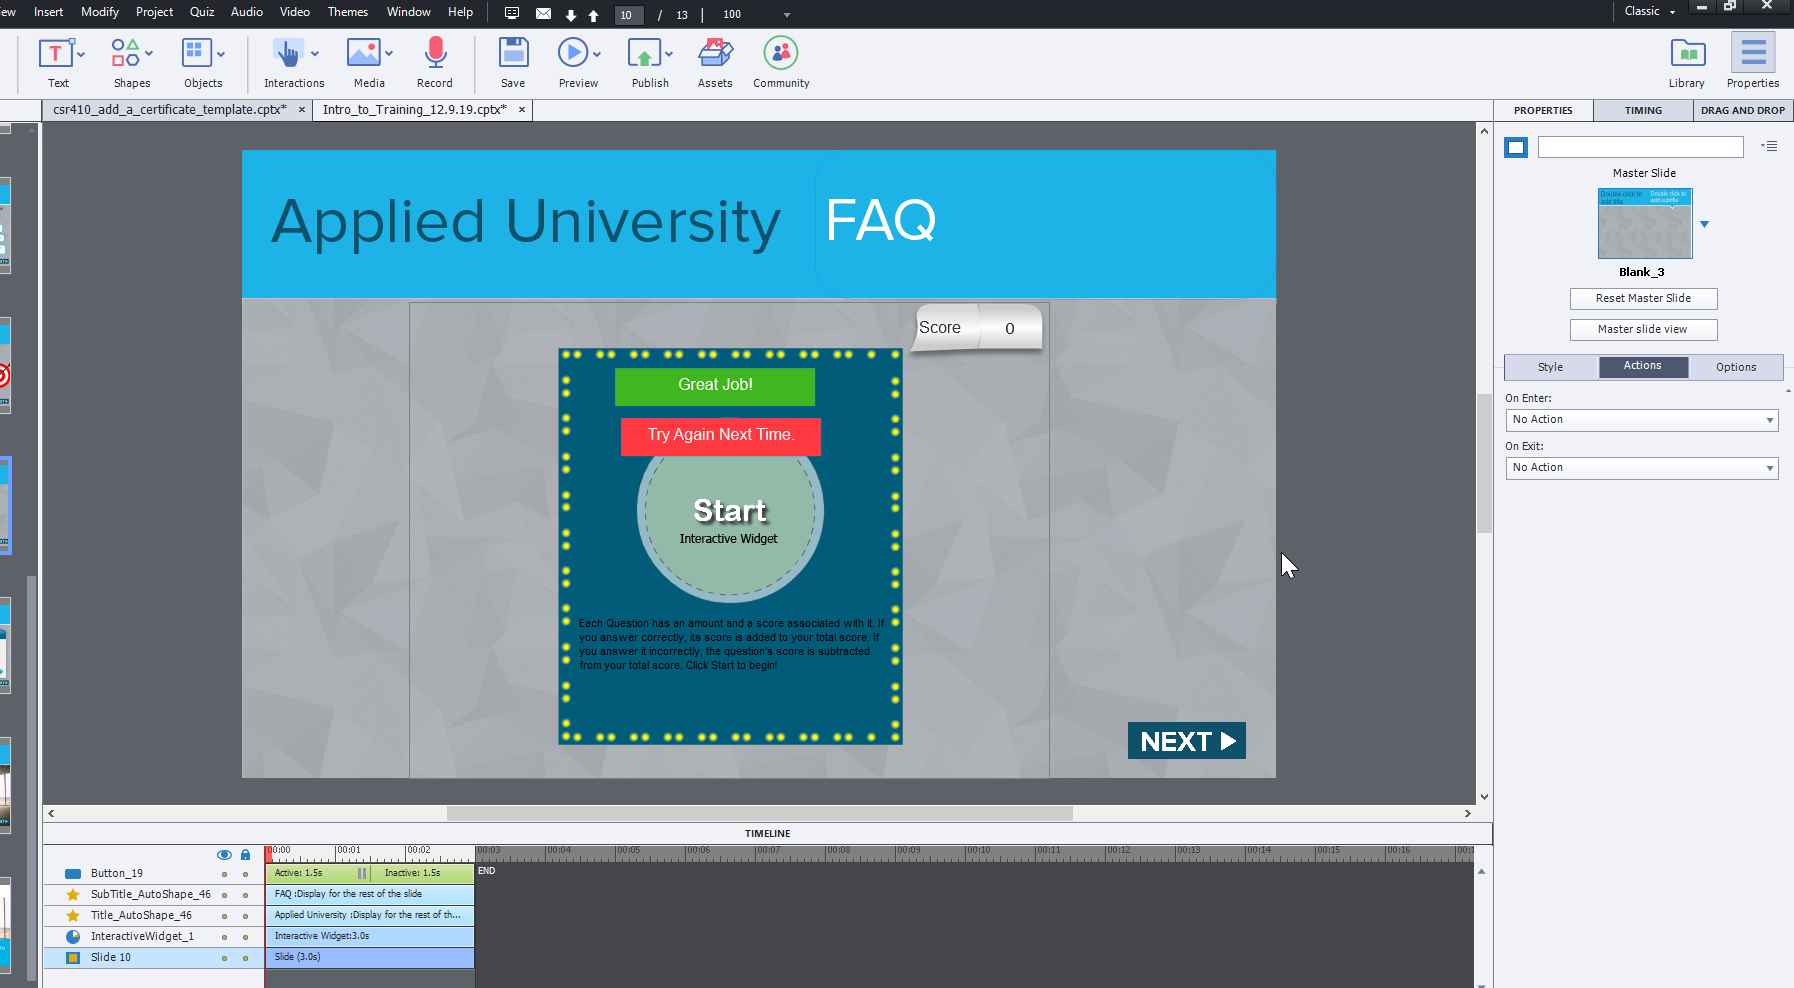1794x988 pixels.
Task: Click the Reset Master Slide button
Action: (1643, 299)
